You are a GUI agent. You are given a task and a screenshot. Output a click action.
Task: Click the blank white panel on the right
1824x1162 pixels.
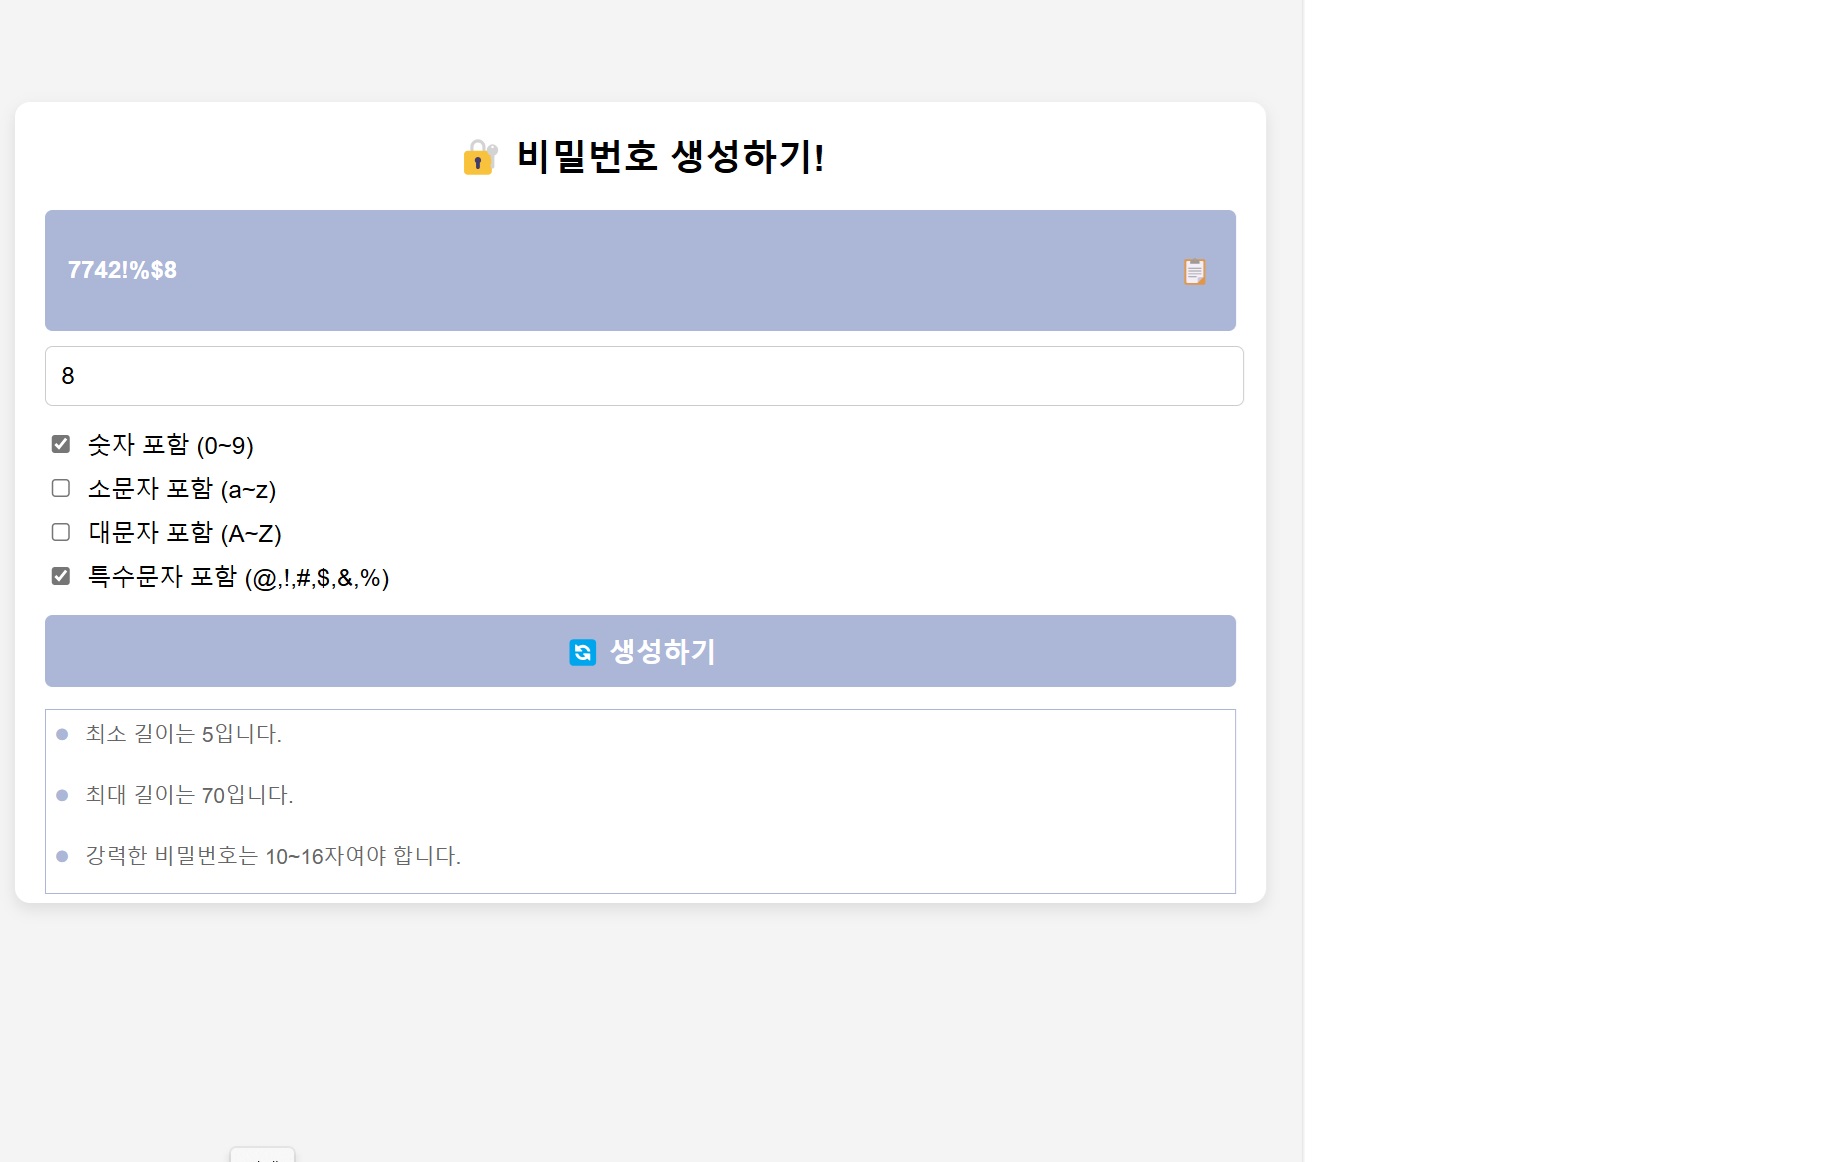click(x=1564, y=581)
